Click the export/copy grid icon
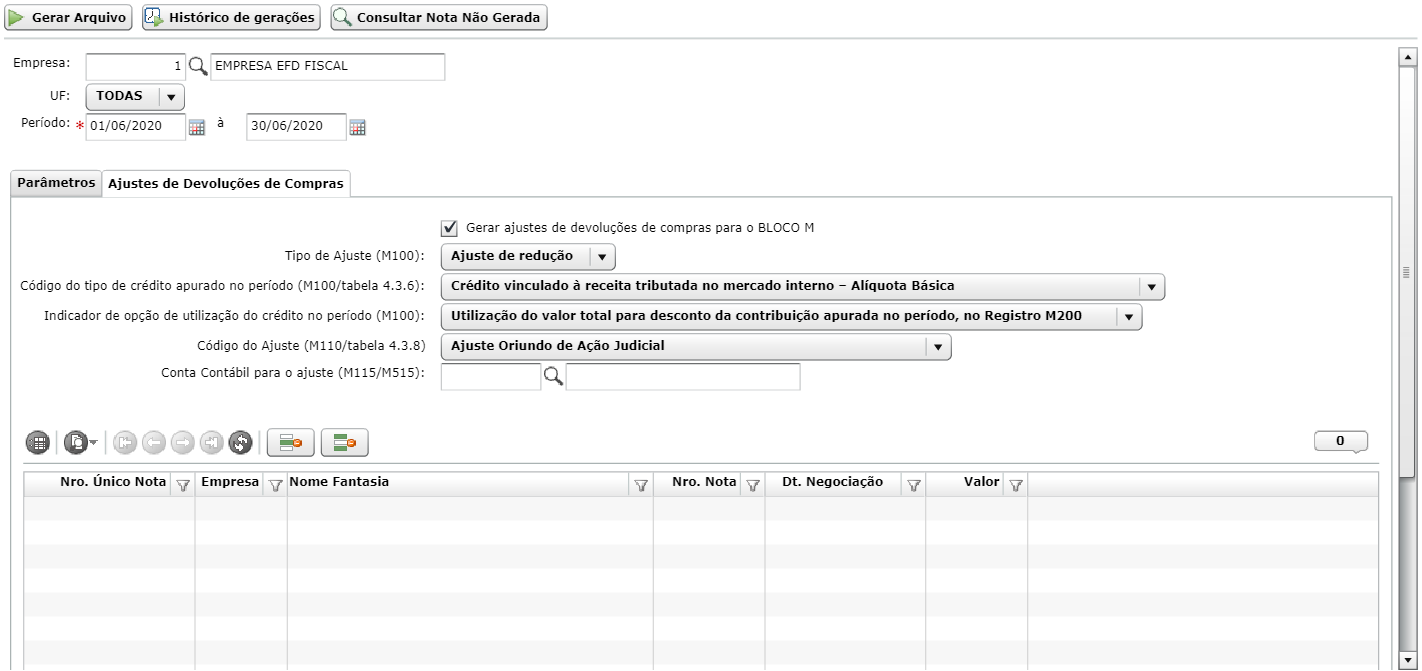This screenshot has width=1422, height=671. [x=76, y=441]
